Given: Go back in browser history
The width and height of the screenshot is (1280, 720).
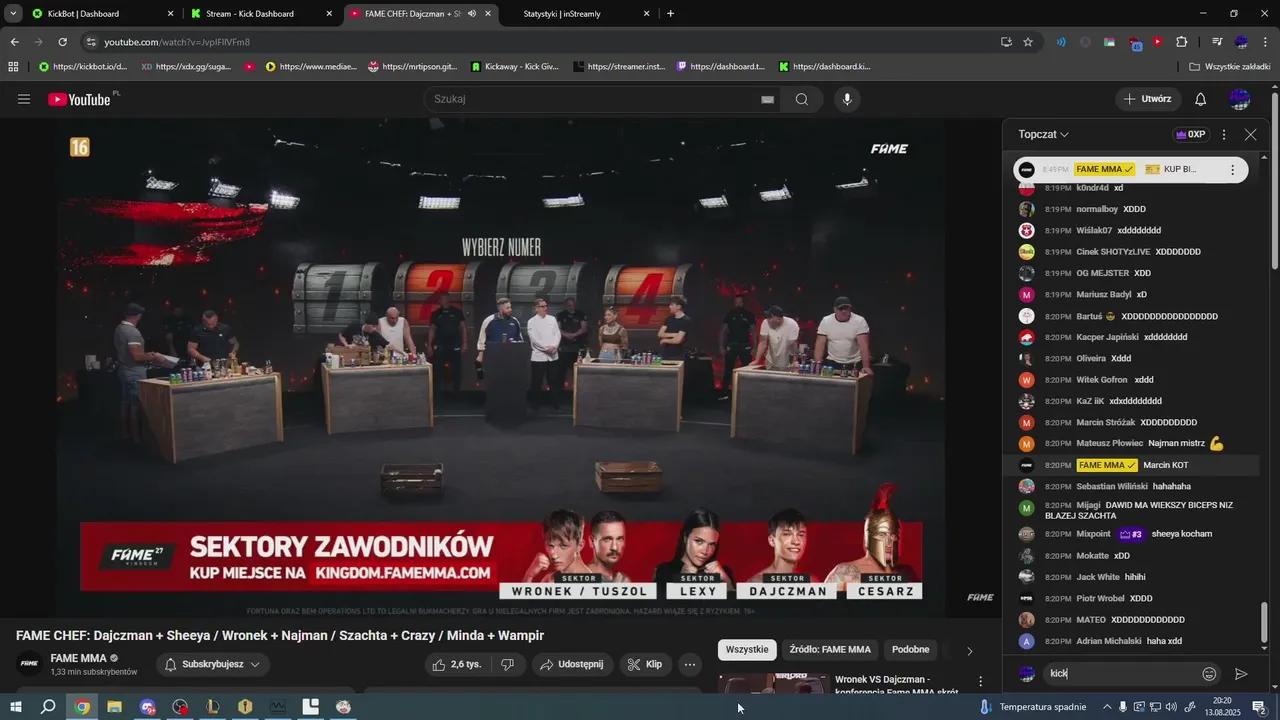Looking at the screenshot, I should pyautogui.click(x=14, y=42).
